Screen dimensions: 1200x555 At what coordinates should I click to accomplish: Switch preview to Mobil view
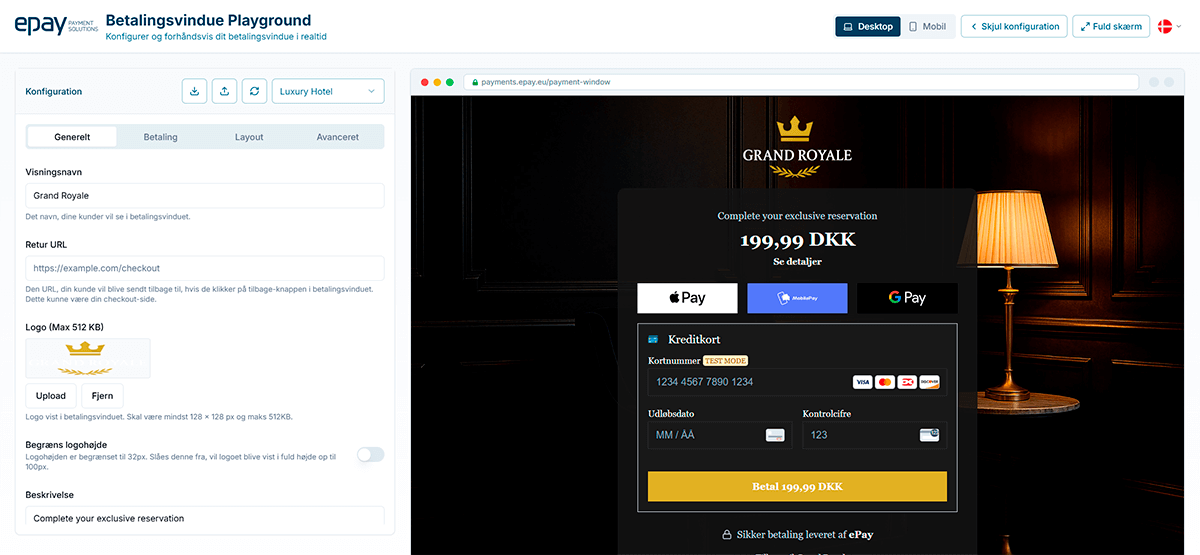929,27
